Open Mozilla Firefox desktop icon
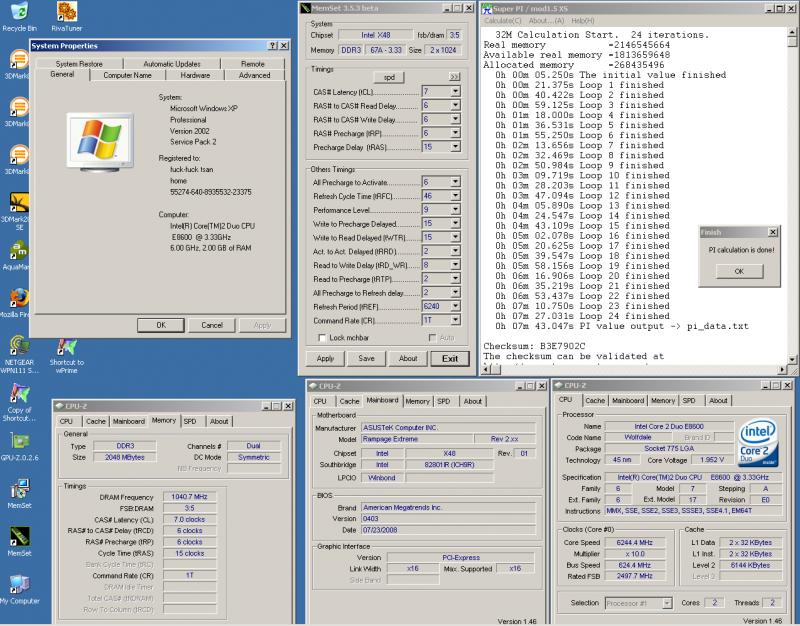The height and width of the screenshot is (626, 800). tap(17, 303)
